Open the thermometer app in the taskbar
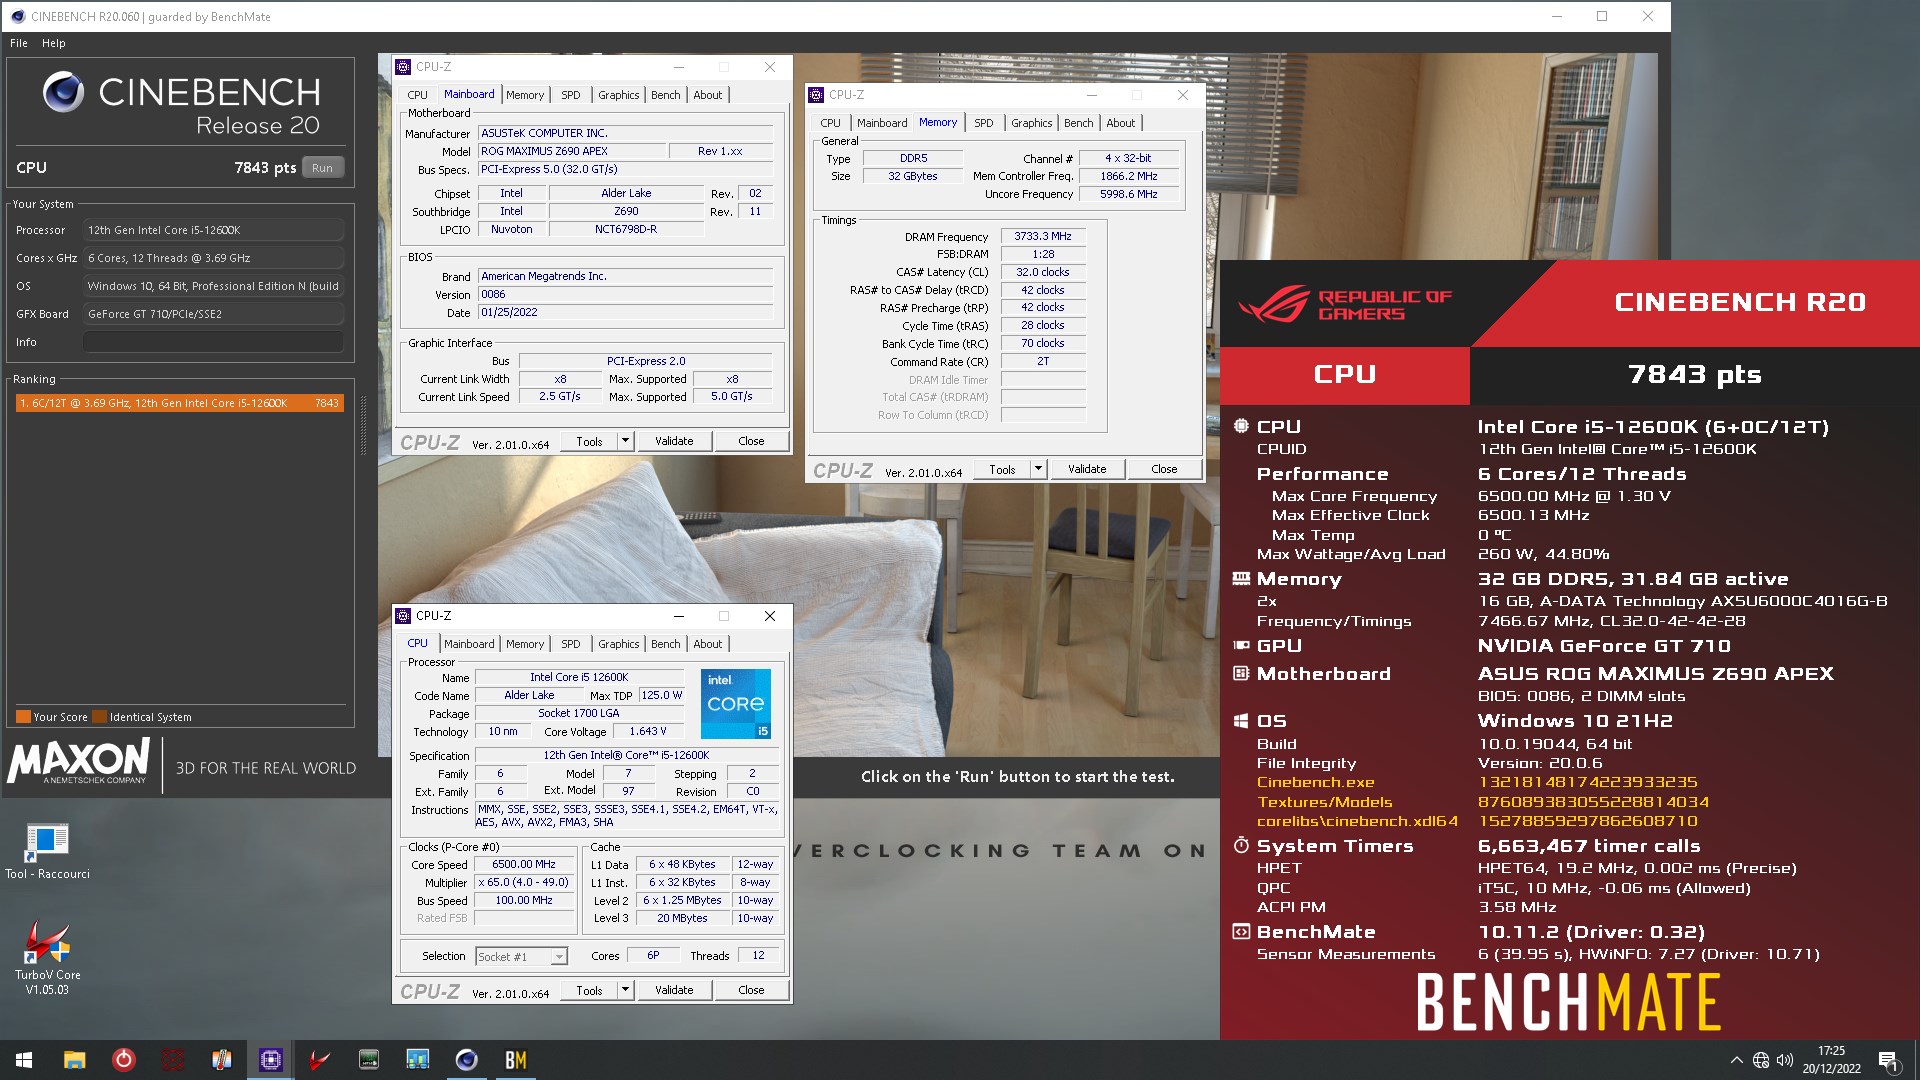The height and width of the screenshot is (1080, 1920). coord(221,1060)
